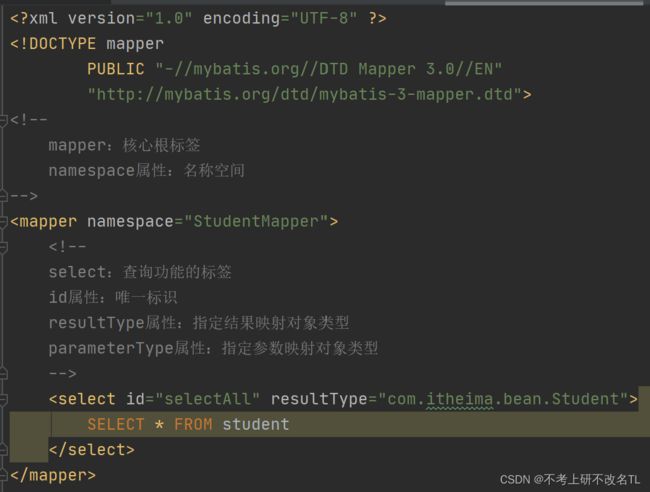Click the resultType attribute name on select tag
This screenshot has height=492, width=650.
(x=319, y=399)
